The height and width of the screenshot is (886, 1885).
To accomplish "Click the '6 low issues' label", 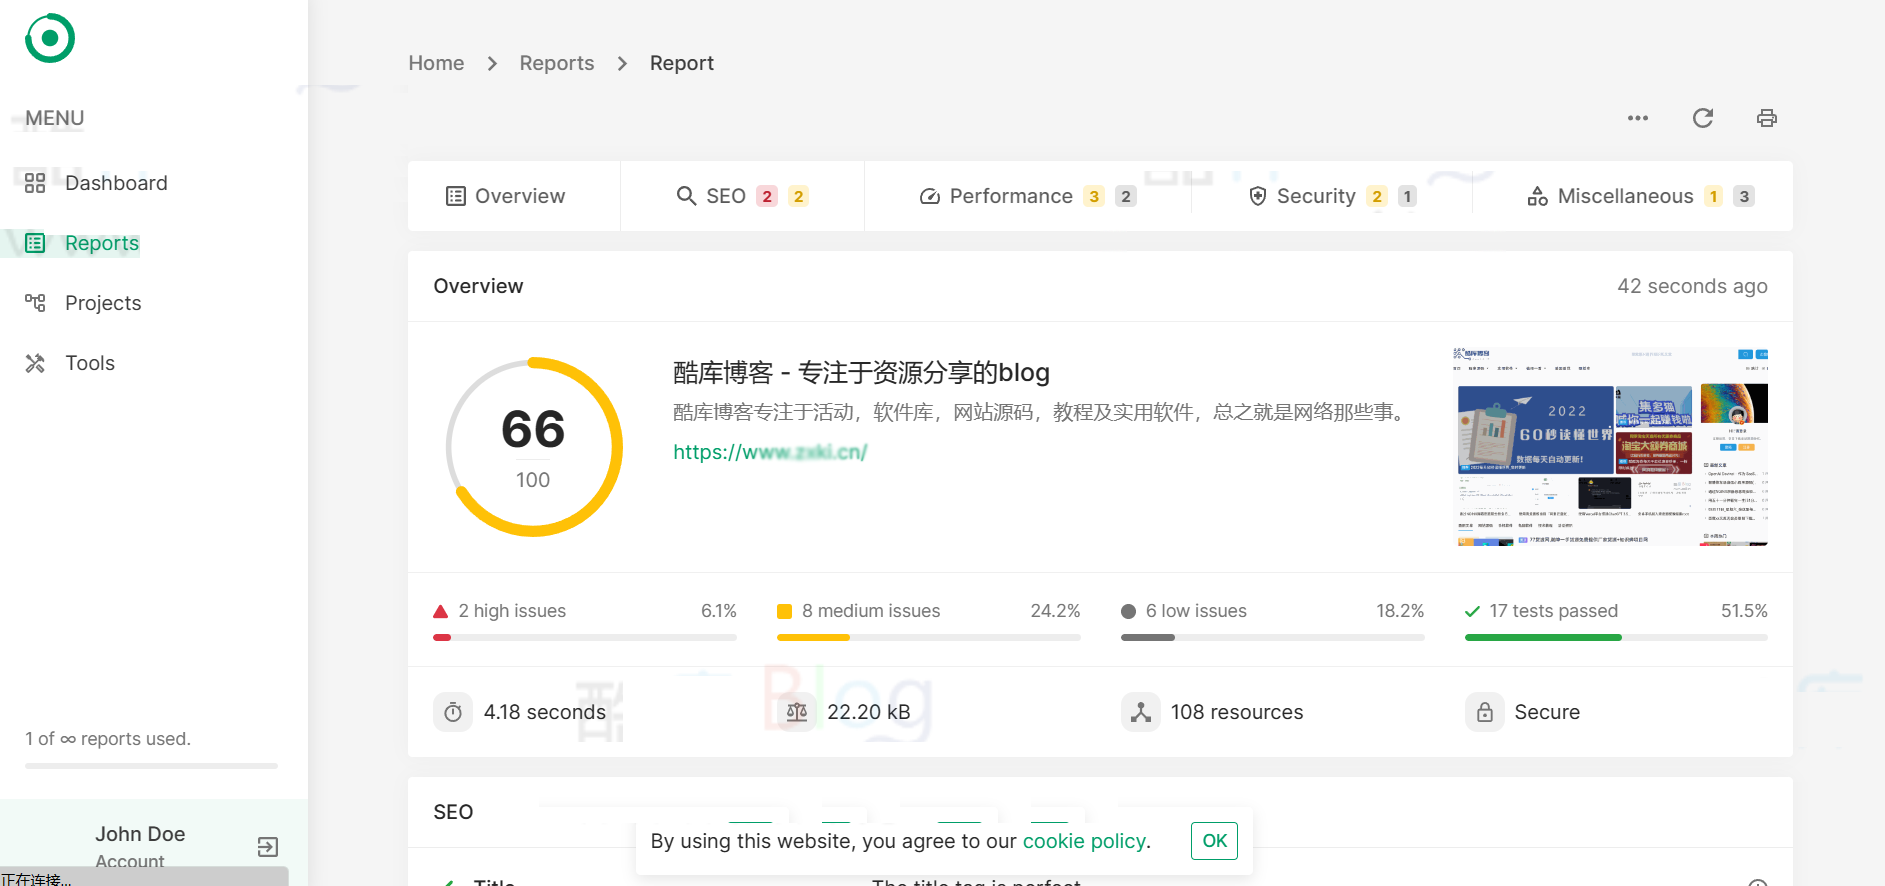I will coord(1196,611).
